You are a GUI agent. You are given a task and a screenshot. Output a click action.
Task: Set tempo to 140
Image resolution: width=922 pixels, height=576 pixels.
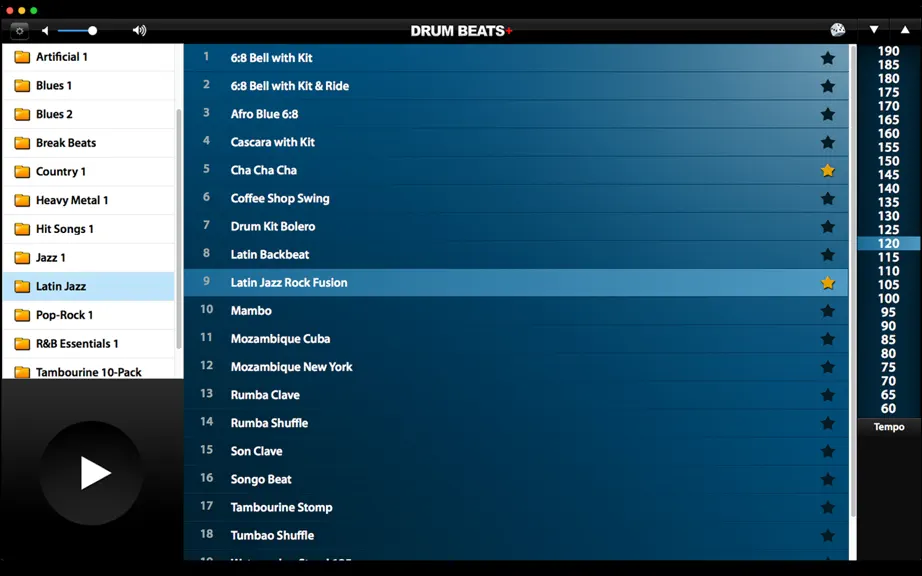point(888,189)
